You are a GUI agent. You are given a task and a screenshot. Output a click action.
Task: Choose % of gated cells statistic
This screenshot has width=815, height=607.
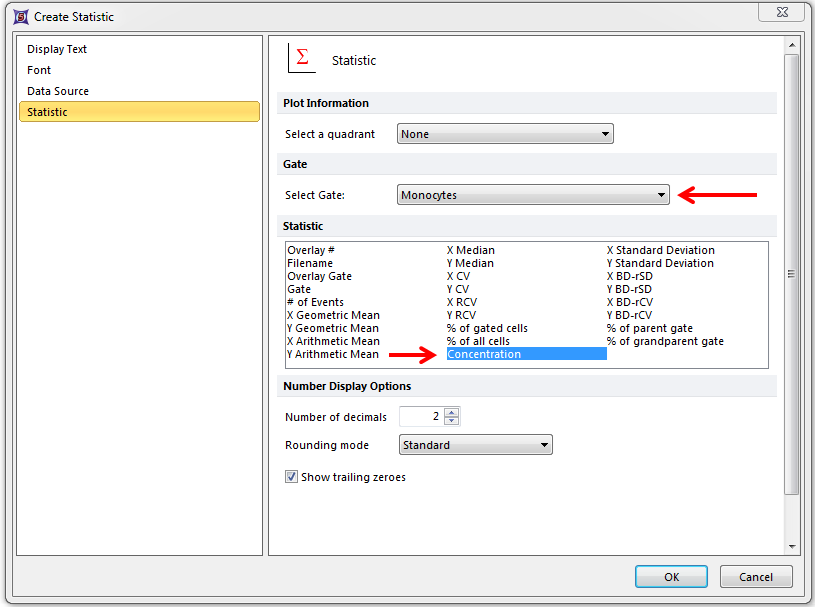(x=487, y=328)
